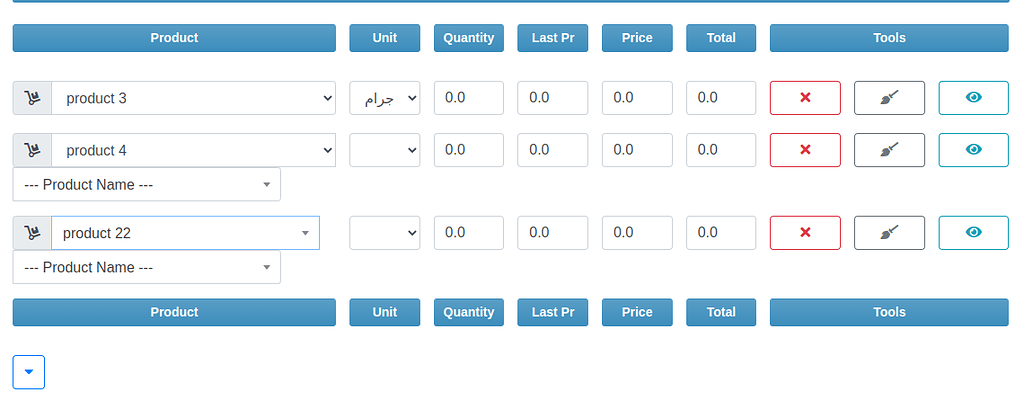Viewport: 1024px width, 401px height.
Task: Click the red X delete button in product 22 row
Action: [x=805, y=233]
